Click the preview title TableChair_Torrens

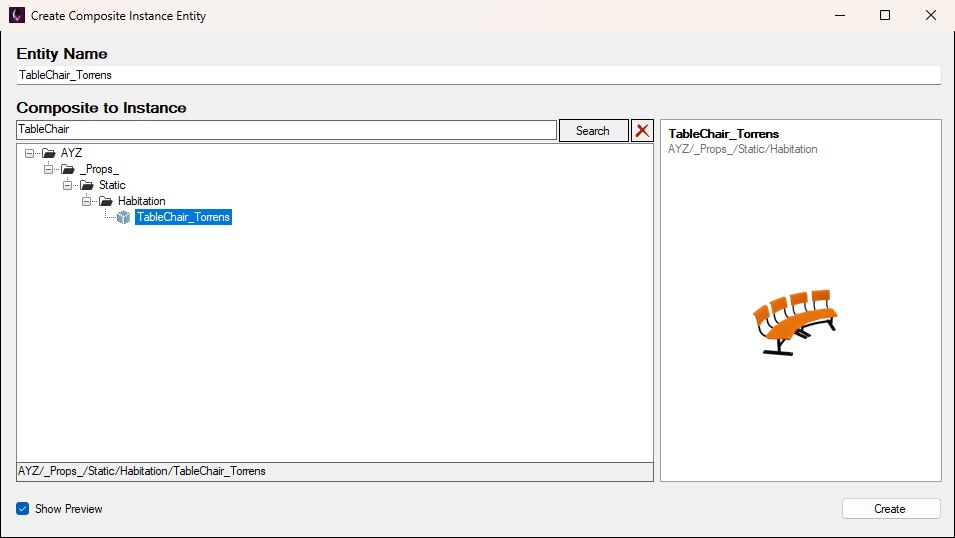[x=723, y=133]
